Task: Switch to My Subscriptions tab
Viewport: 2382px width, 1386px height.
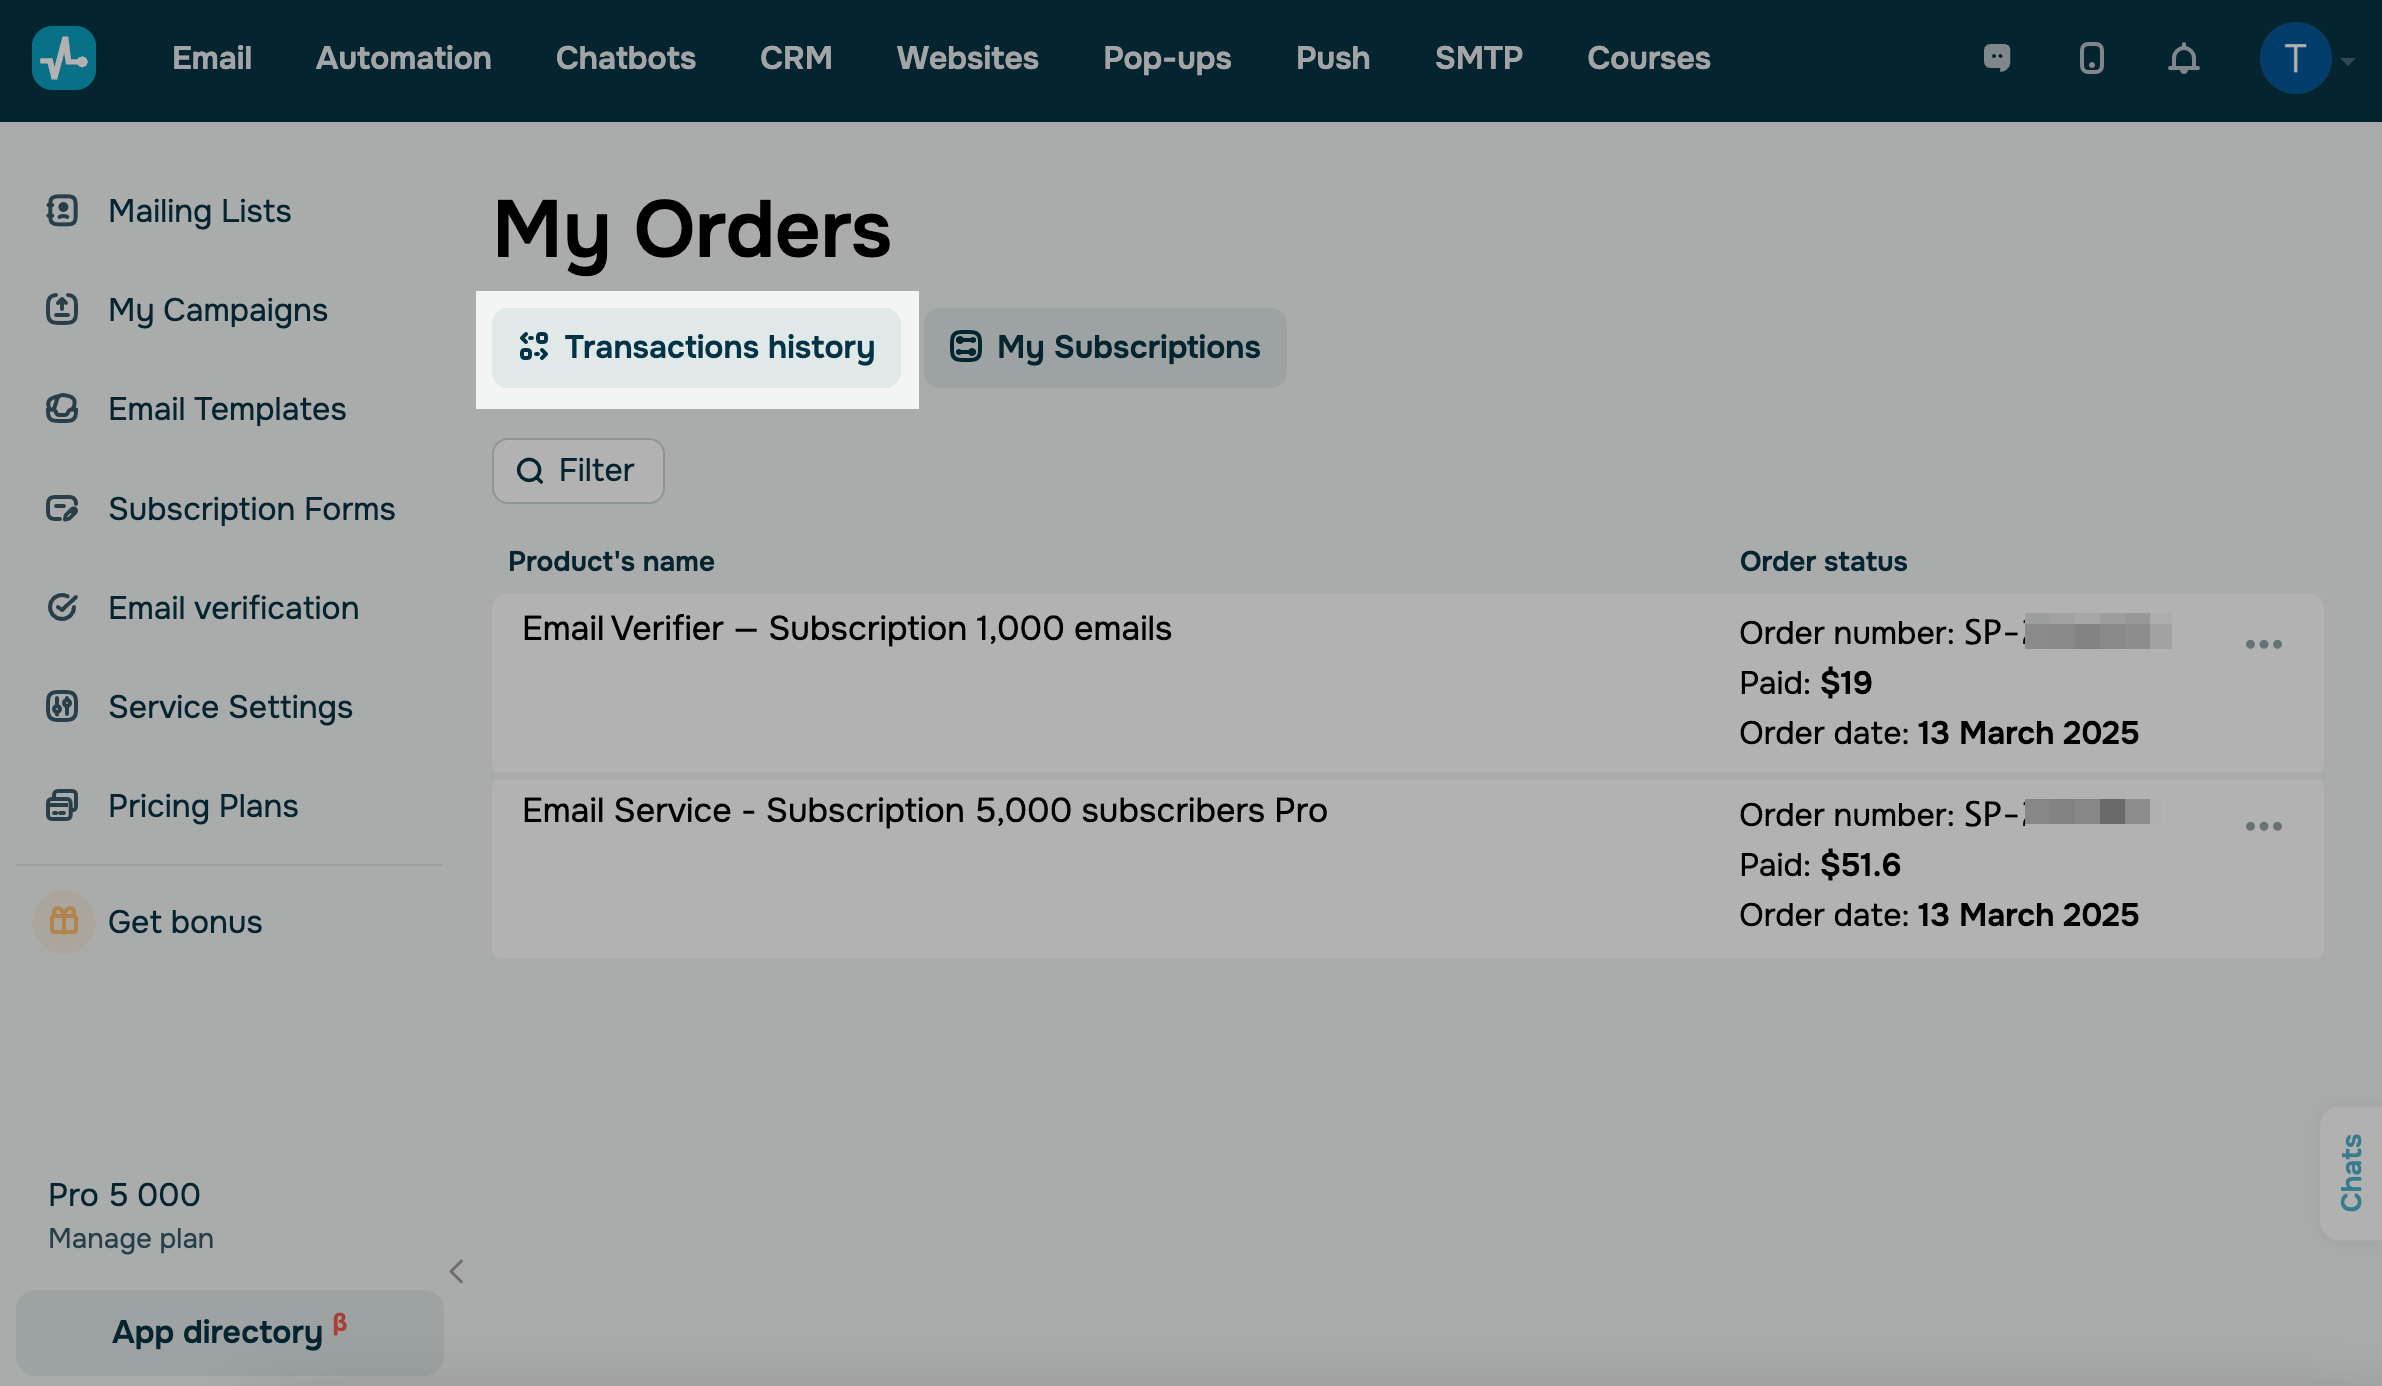Action: [1105, 347]
